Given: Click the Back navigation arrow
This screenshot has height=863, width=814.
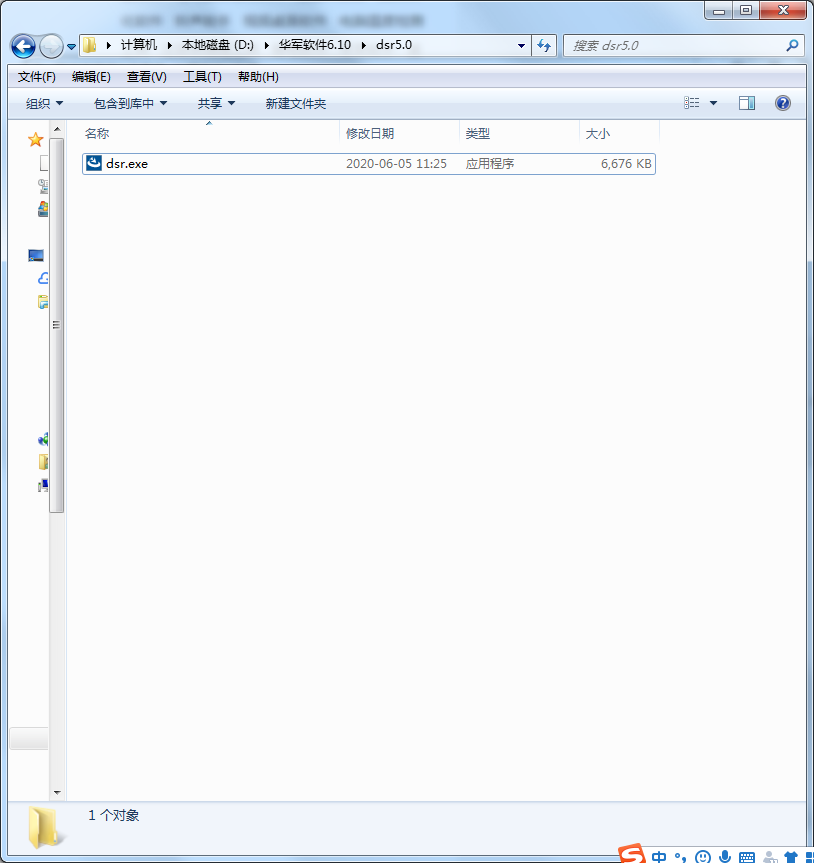Looking at the screenshot, I should (x=21, y=45).
